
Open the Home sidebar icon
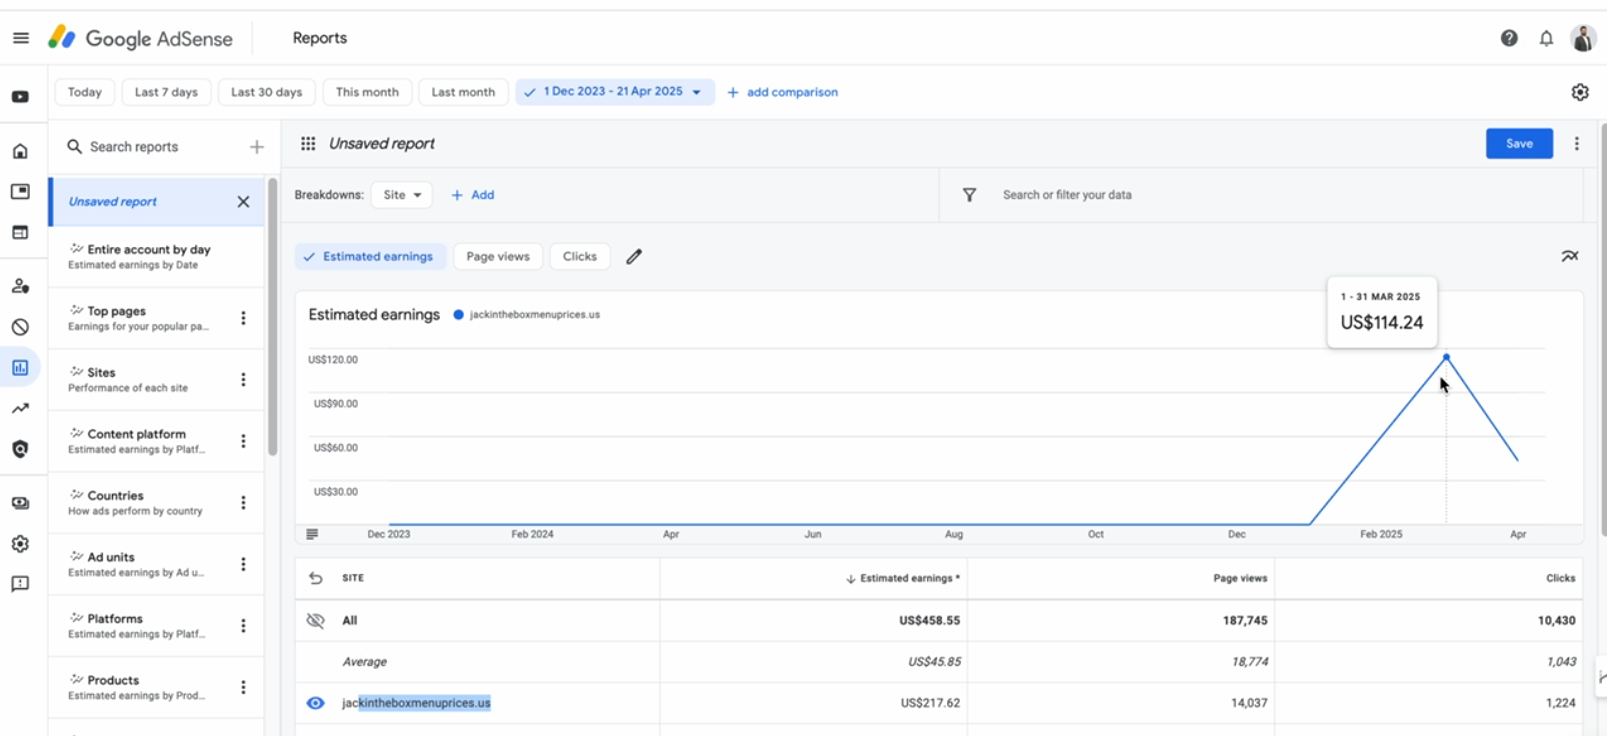click(20, 151)
